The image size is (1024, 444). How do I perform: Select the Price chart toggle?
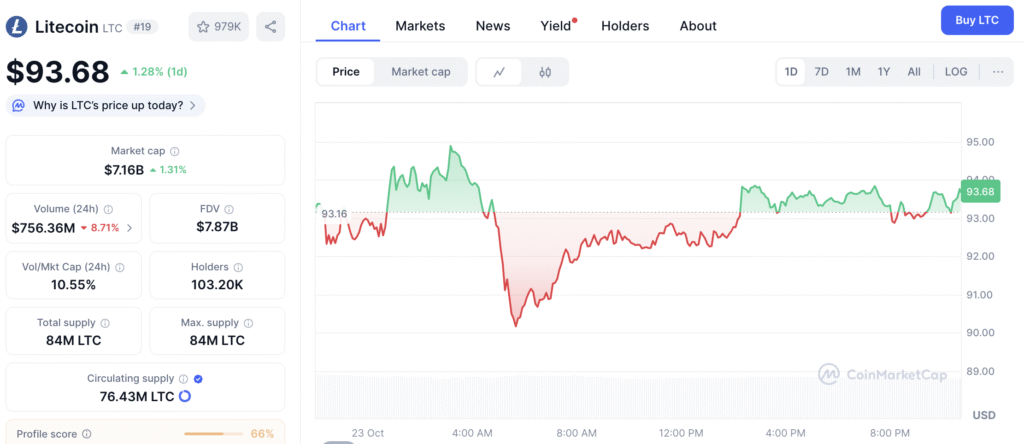346,72
